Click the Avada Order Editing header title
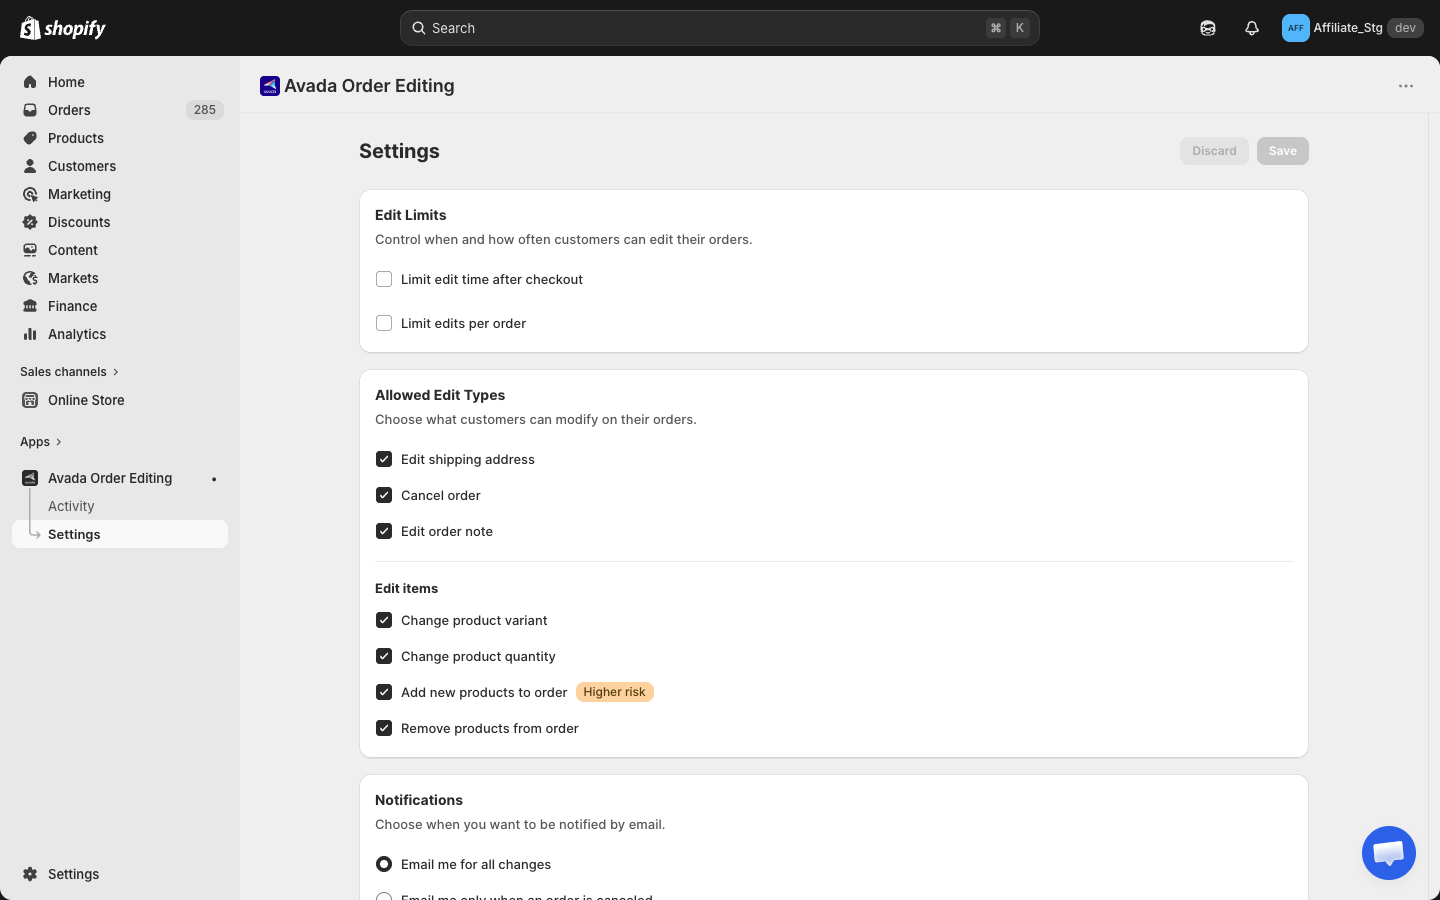1440x900 pixels. (369, 86)
